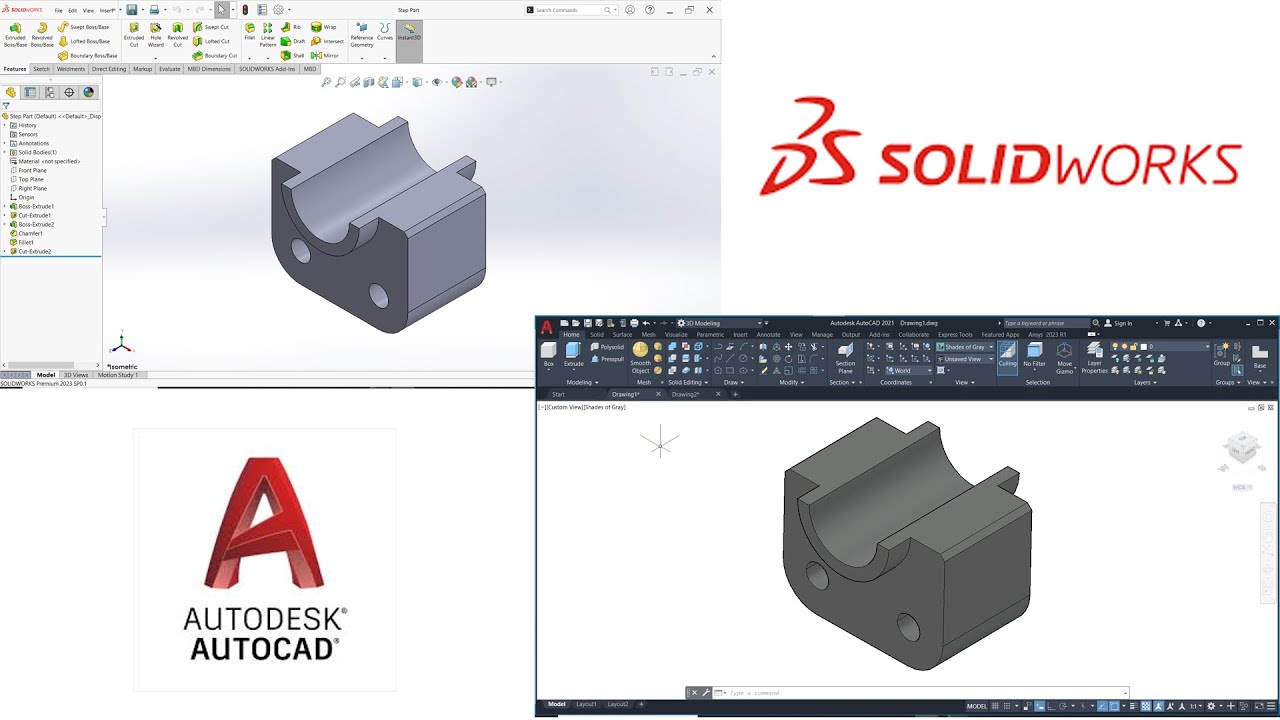1280x720 pixels.
Task: Click the AutoCAD Smooth Object tool
Action: click(x=640, y=358)
